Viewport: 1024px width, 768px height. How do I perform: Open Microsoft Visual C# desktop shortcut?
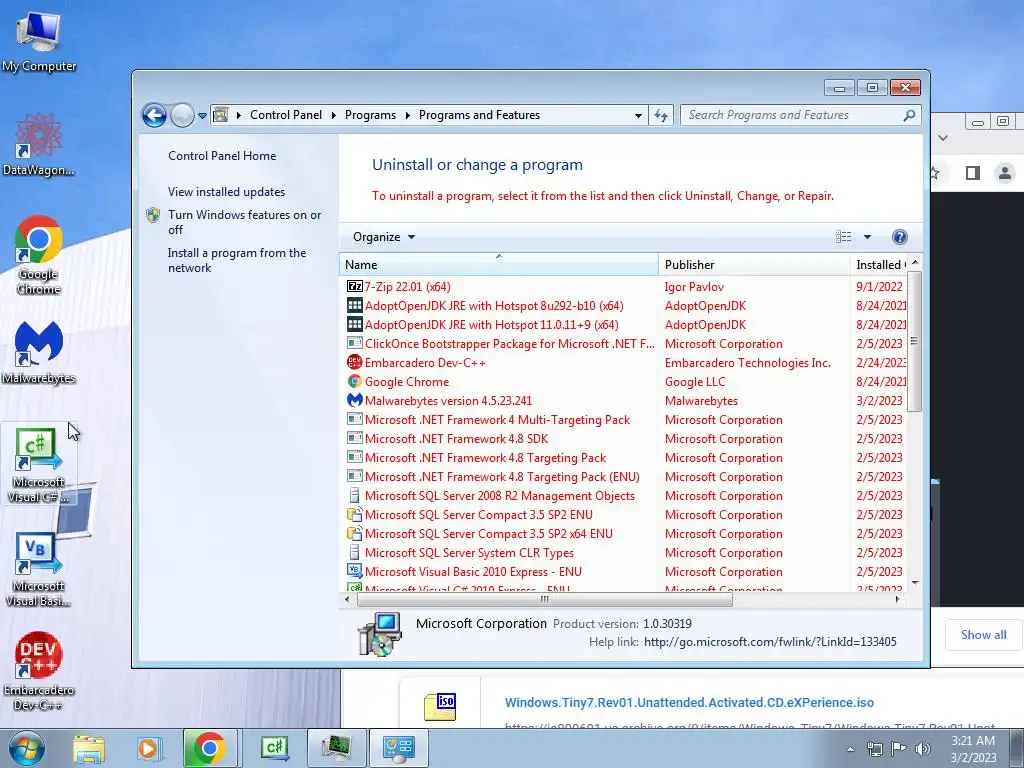coord(39,465)
